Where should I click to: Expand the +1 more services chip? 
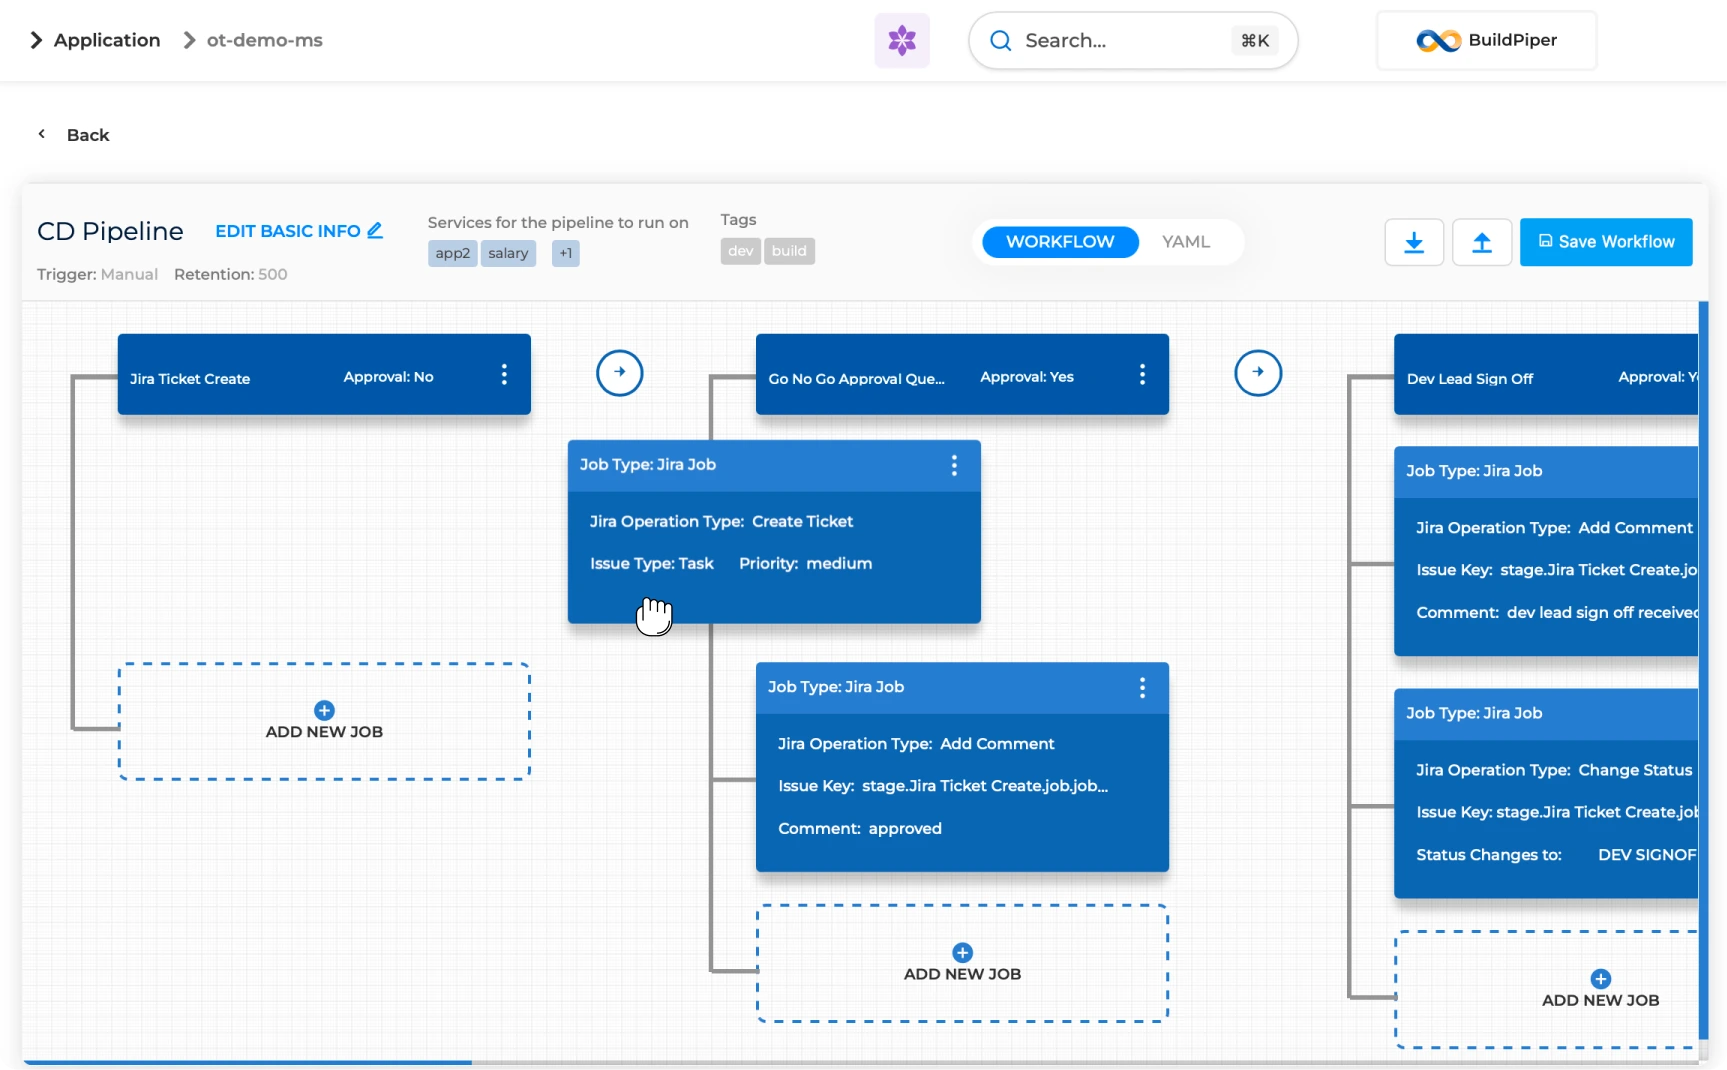pos(566,253)
